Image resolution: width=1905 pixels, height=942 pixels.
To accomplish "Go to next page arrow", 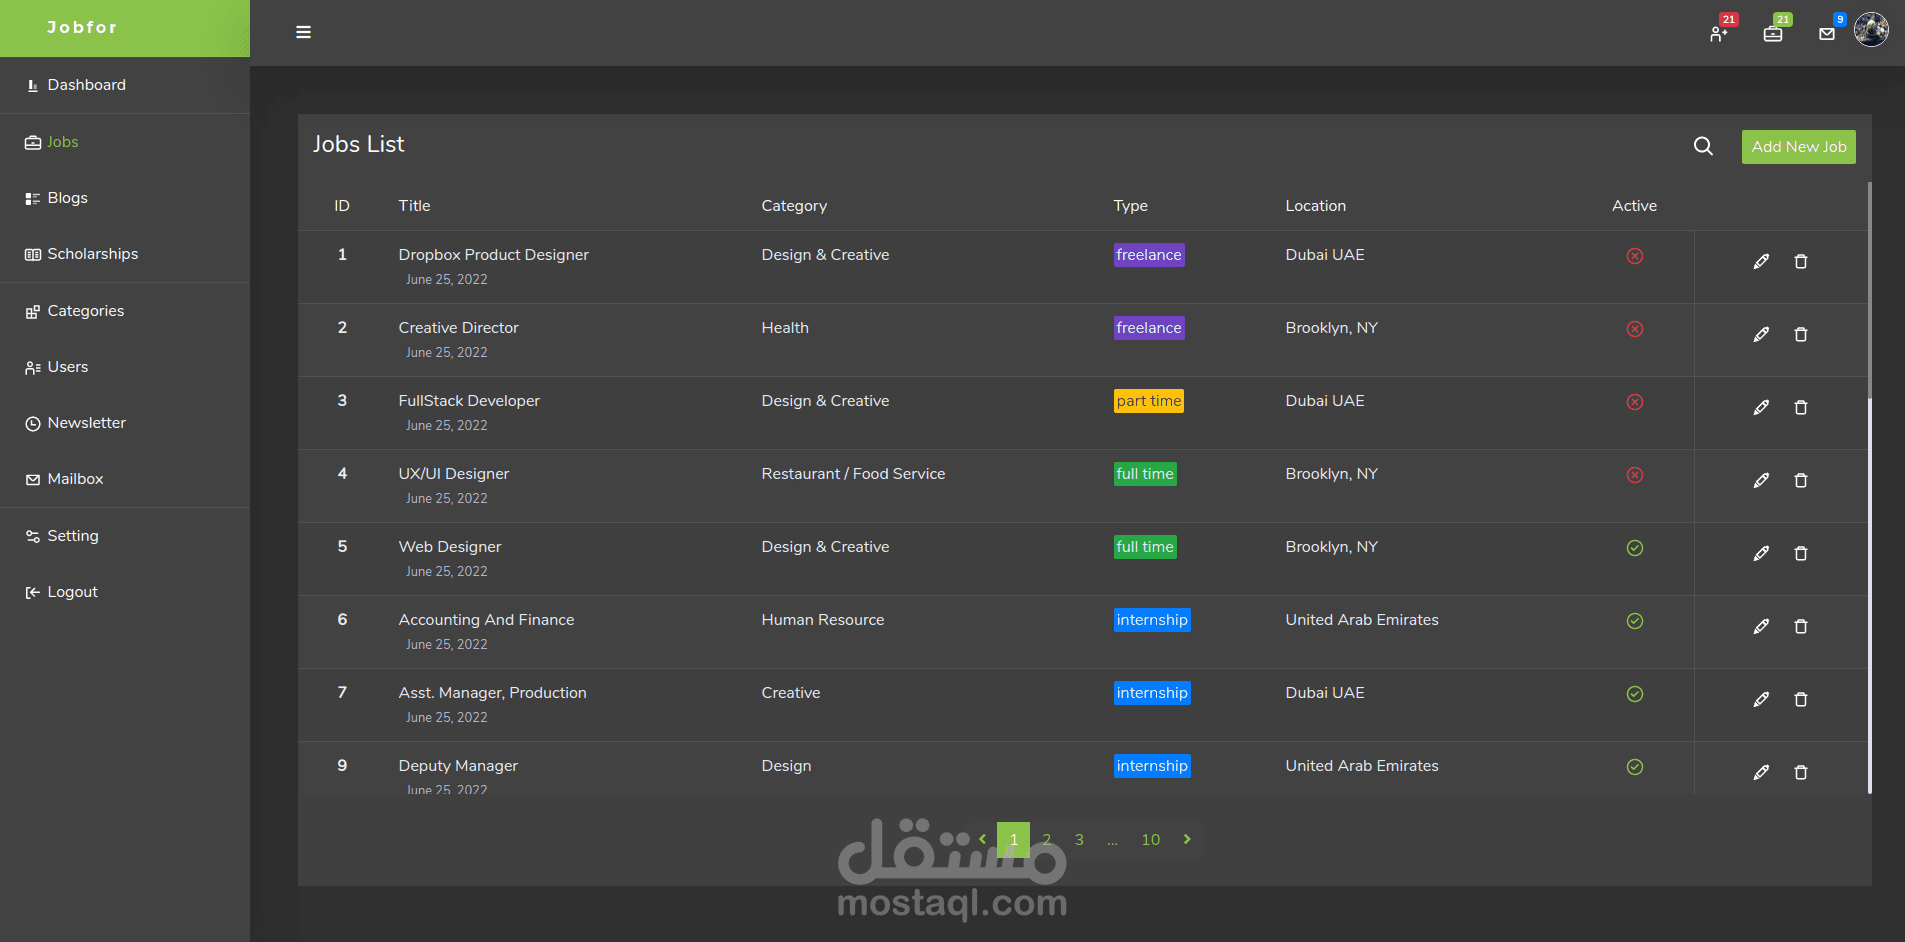I will pos(1187,839).
